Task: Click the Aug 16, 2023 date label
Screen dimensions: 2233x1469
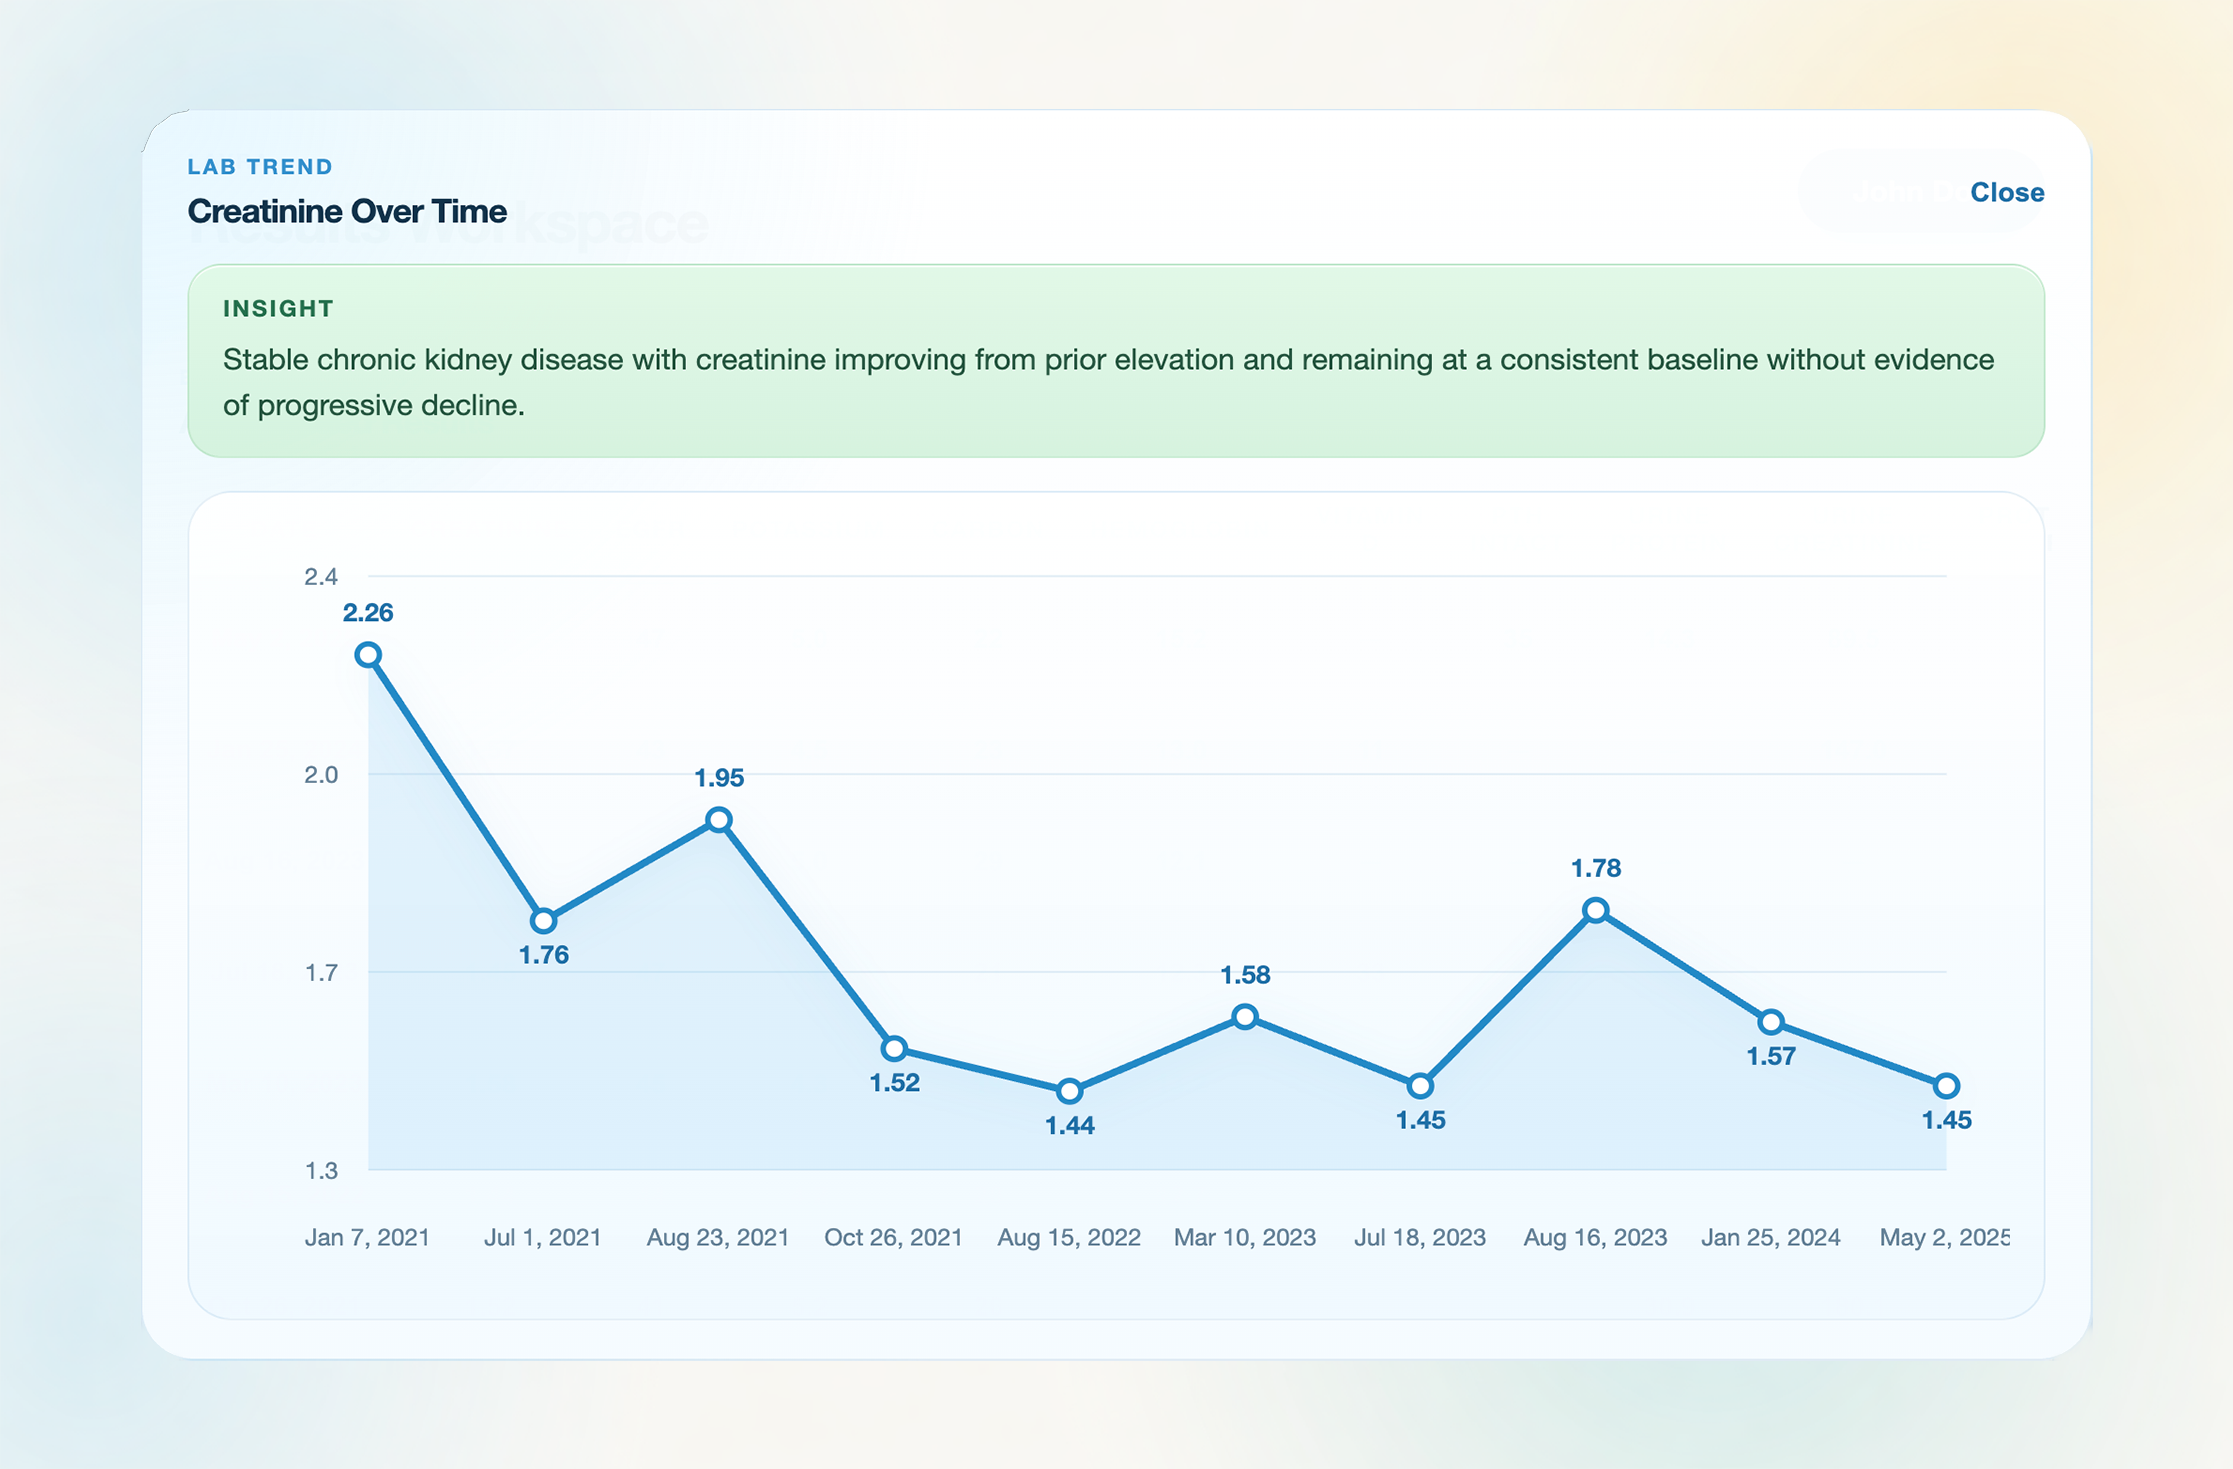Action: click(x=1595, y=1237)
